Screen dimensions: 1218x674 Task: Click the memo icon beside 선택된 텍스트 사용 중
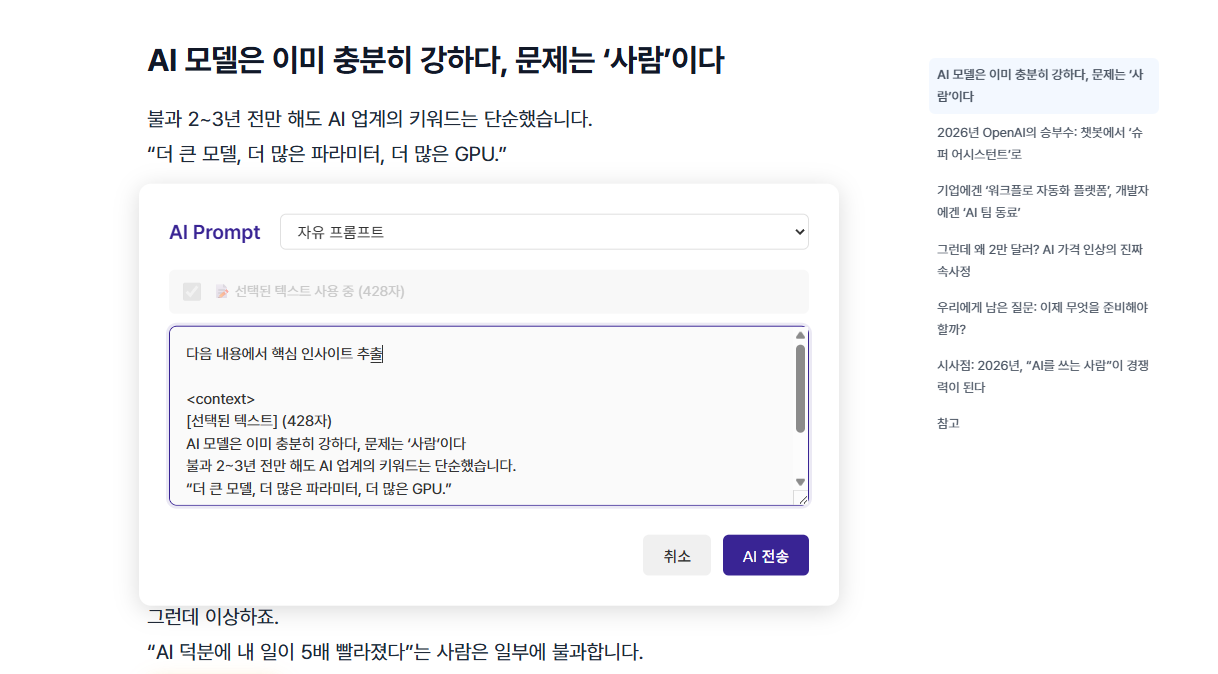click(222, 292)
